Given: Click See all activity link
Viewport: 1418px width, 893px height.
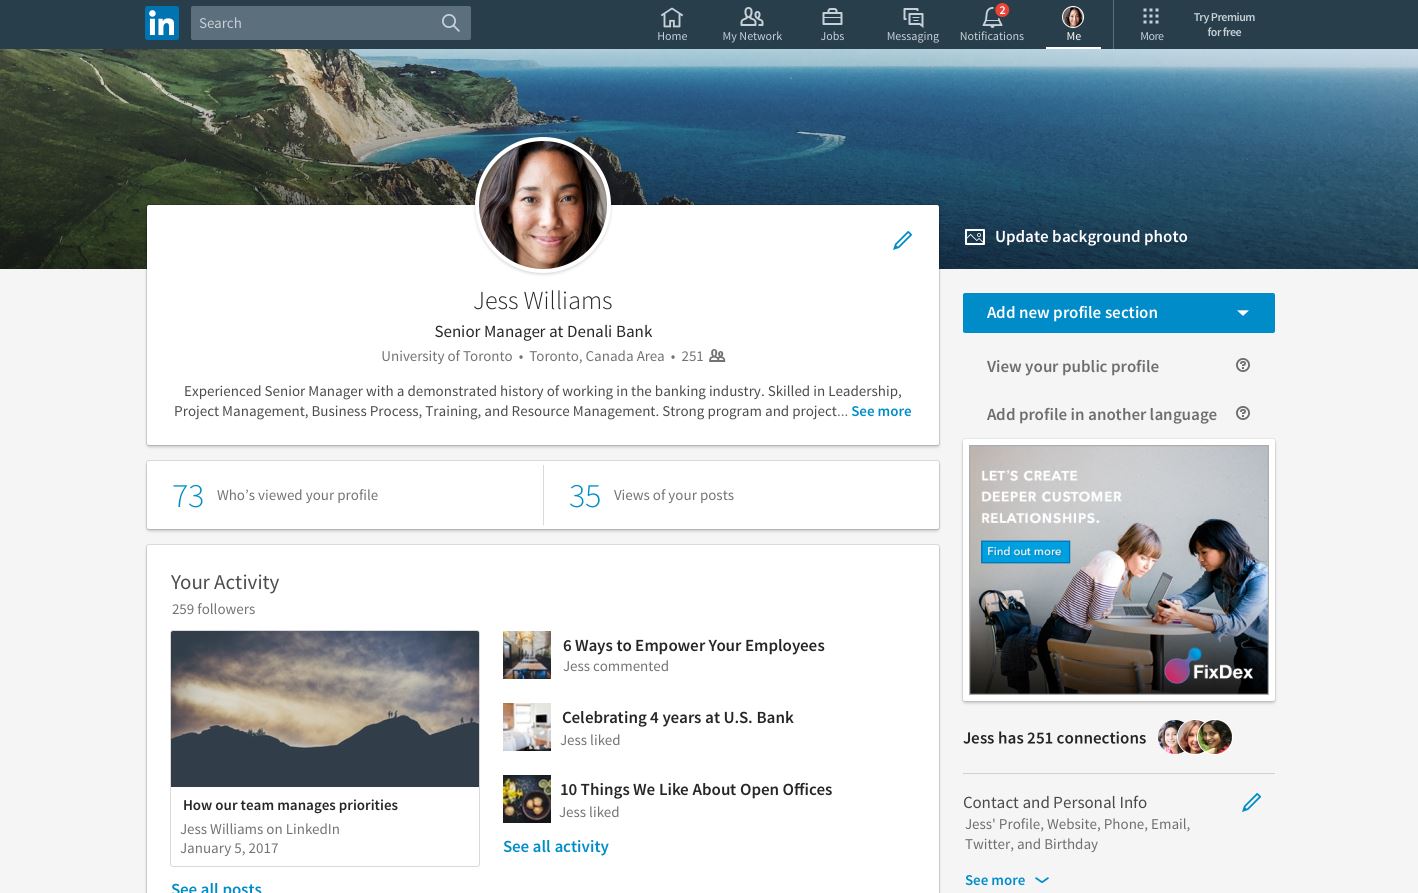Looking at the screenshot, I should click(556, 846).
